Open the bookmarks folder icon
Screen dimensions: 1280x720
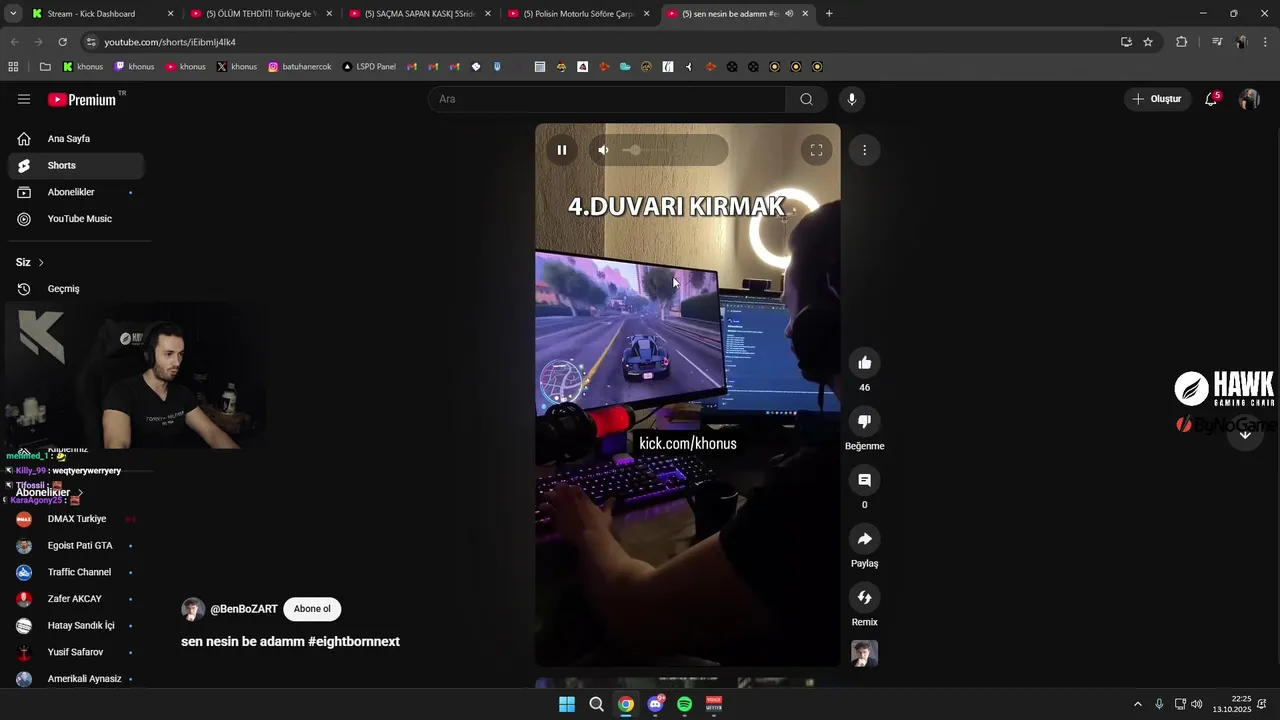tap(45, 67)
